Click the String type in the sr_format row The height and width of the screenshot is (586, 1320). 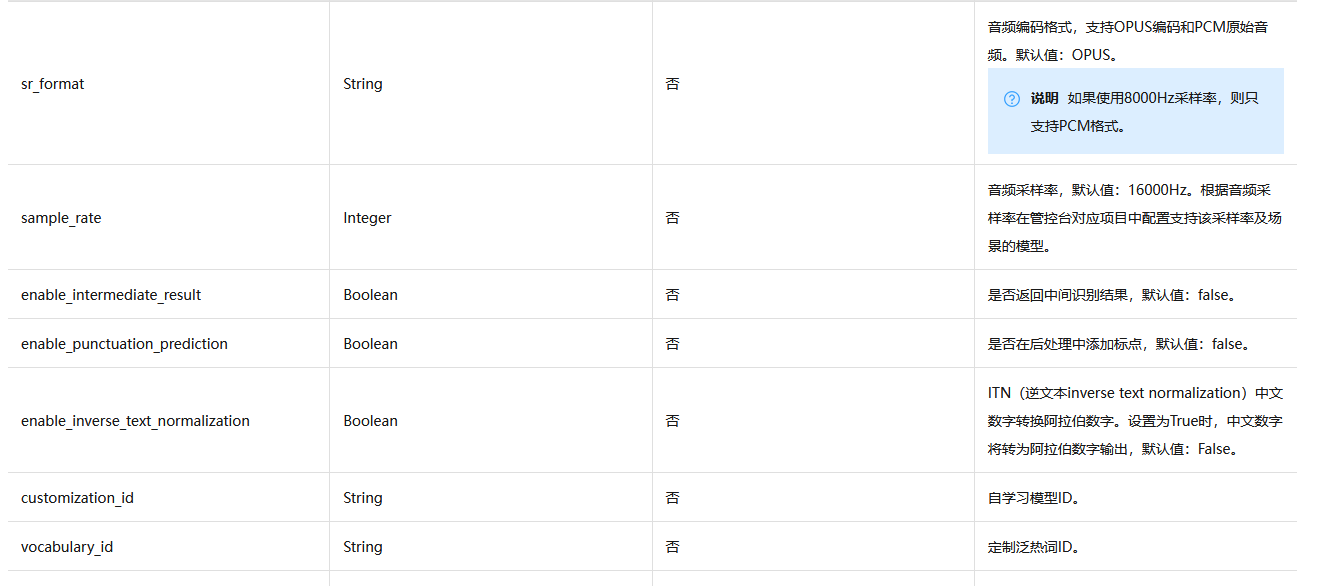coord(363,84)
